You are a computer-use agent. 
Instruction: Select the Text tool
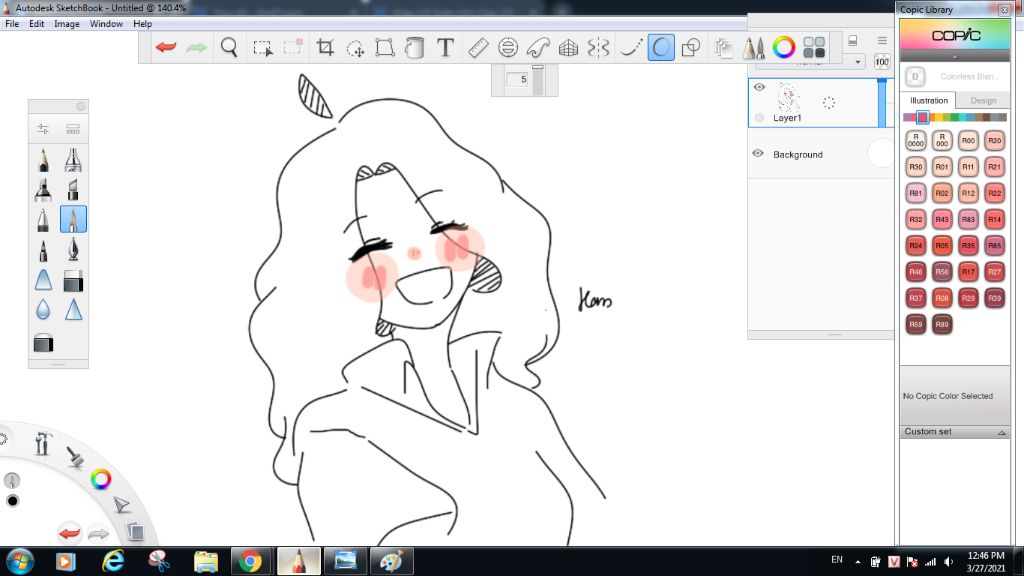coord(445,47)
